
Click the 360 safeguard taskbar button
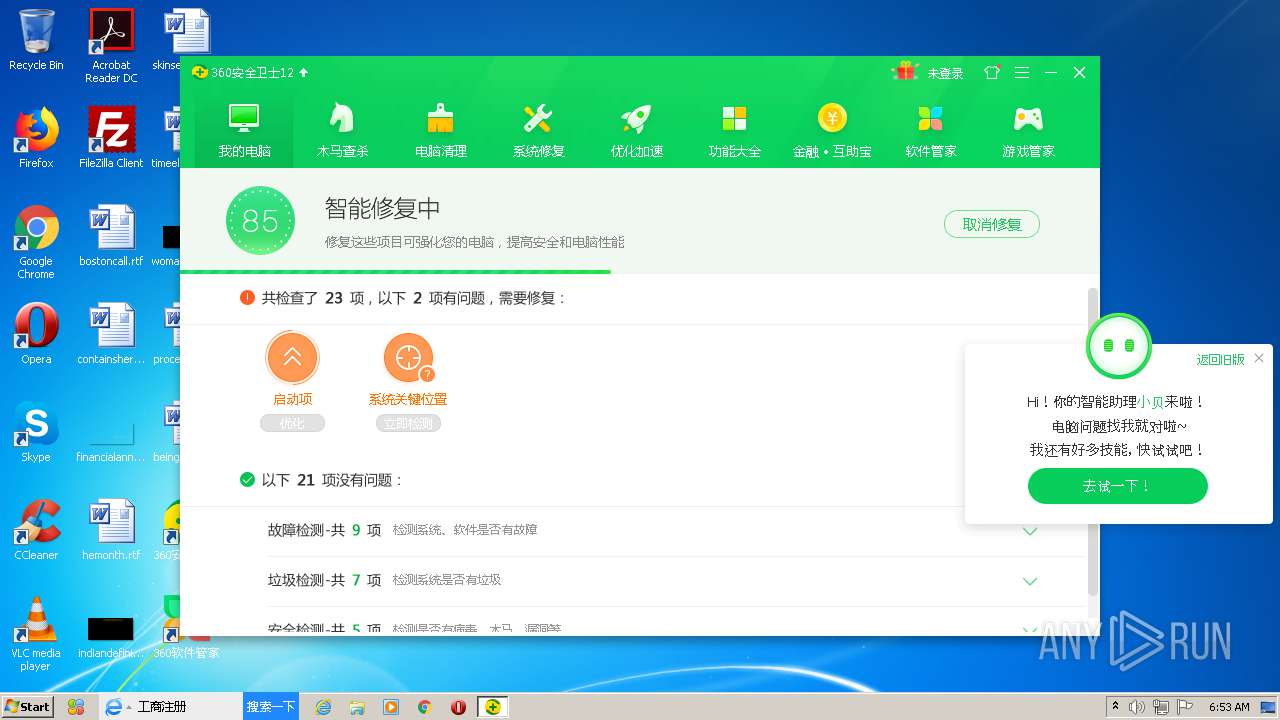492,707
